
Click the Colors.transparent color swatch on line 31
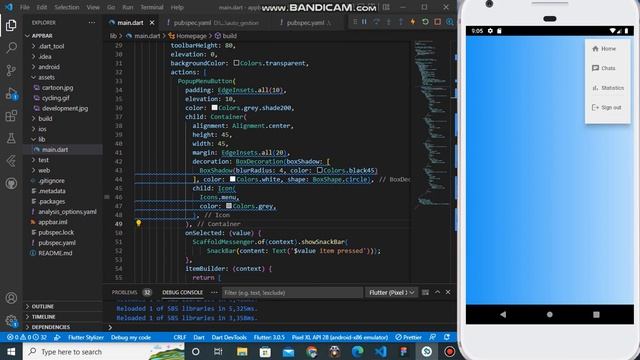click(236, 63)
